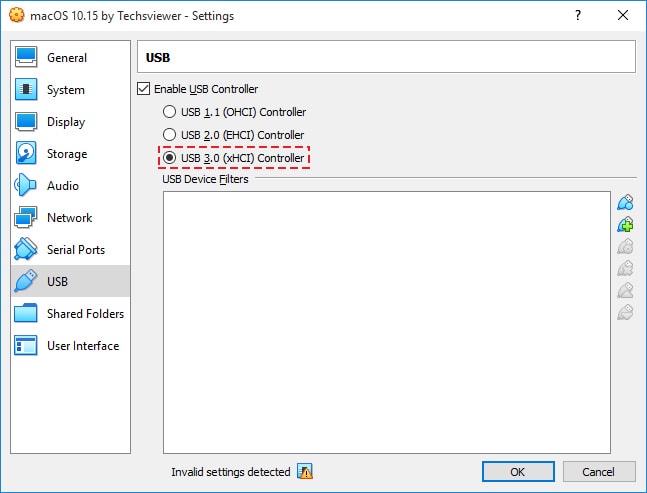This screenshot has width=647, height=493.
Task: Click the USB plug icon in sidebar
Action: [x=26, y=281]
